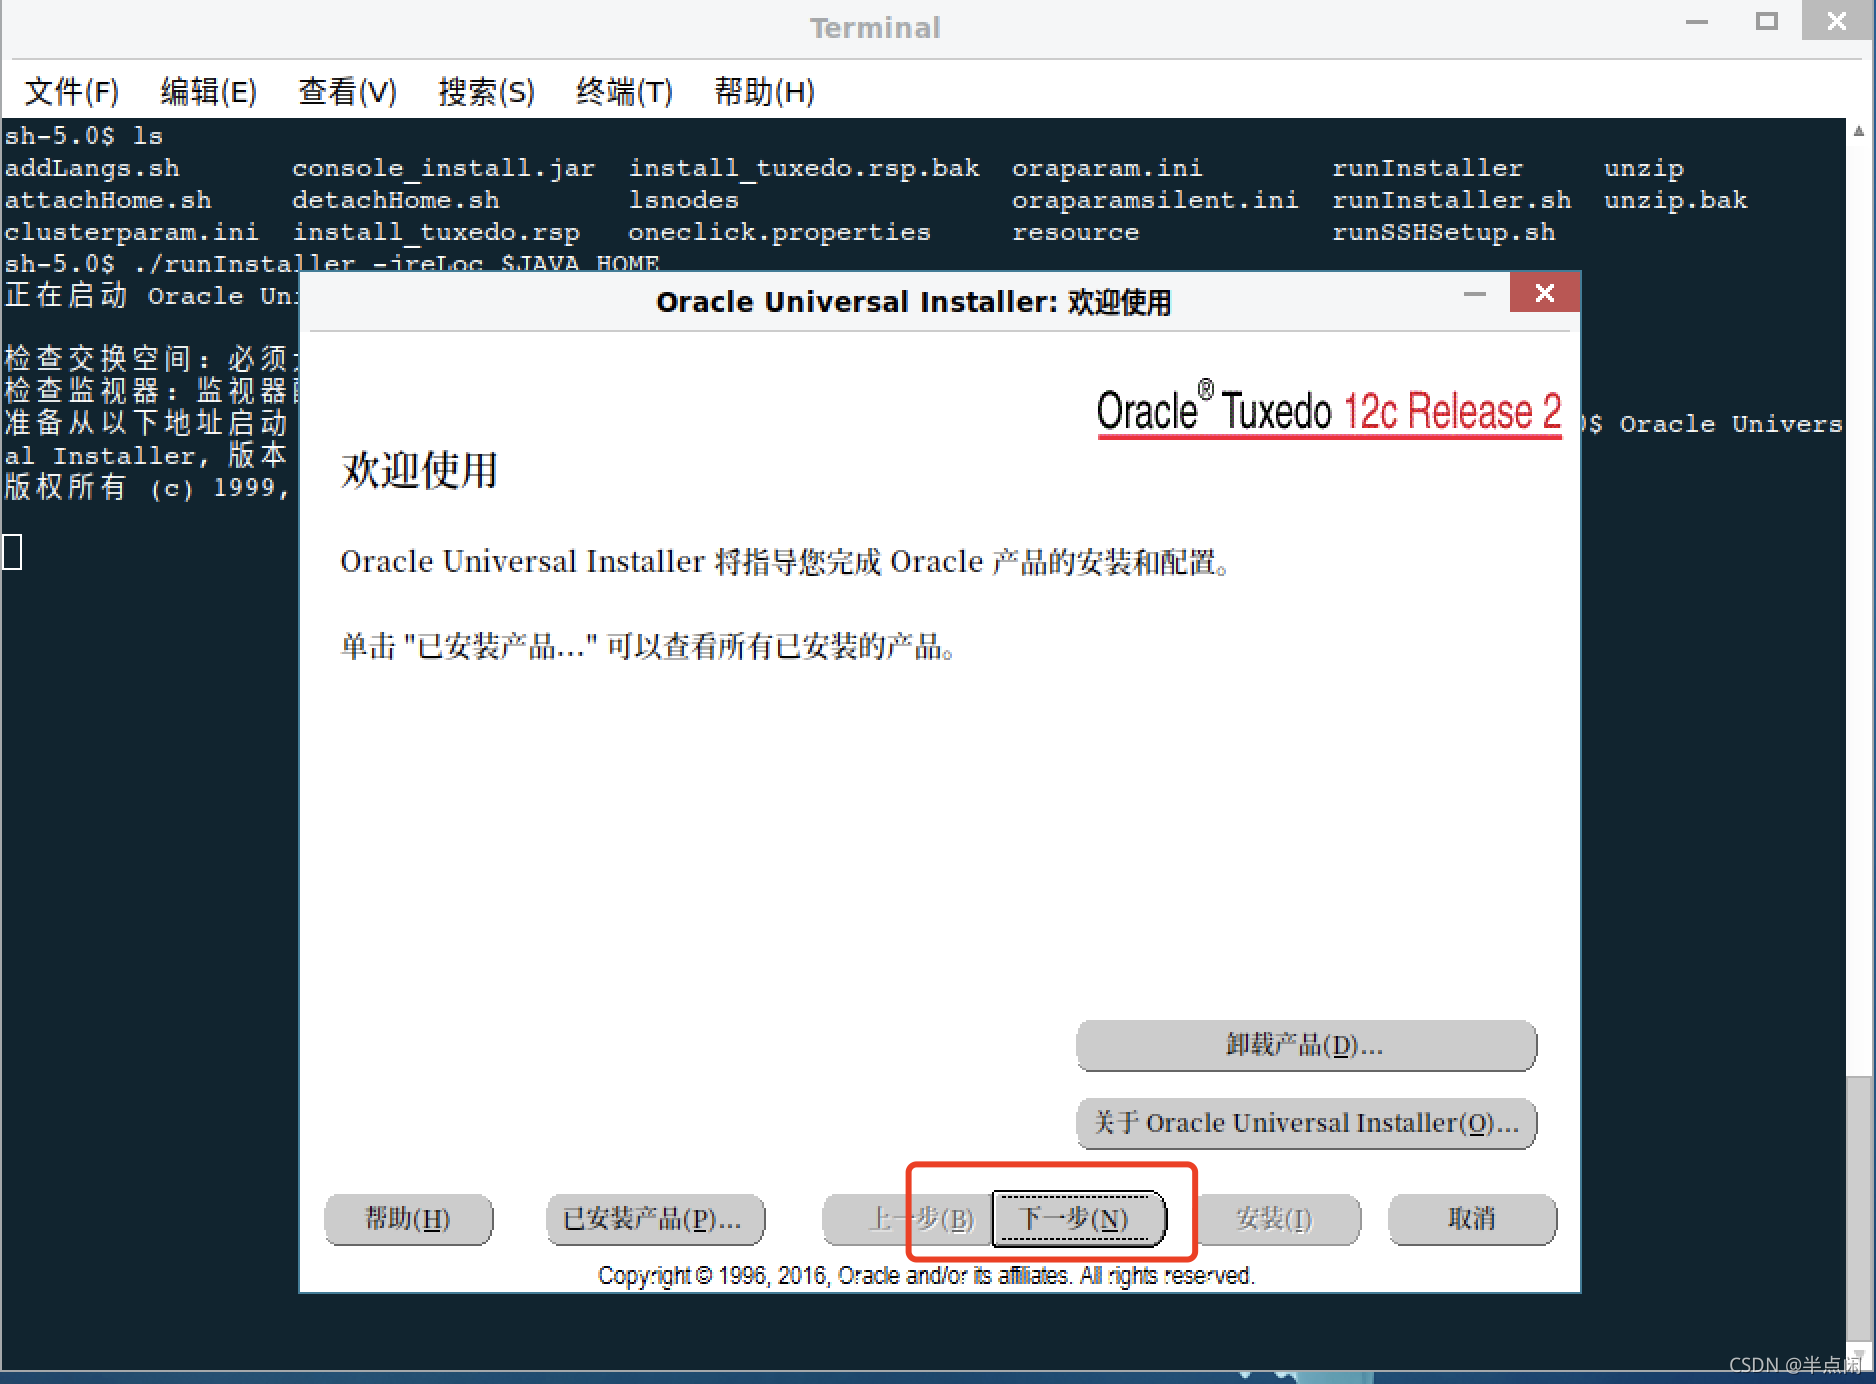Click oraparamsilent.ini in terminal output
1876x1384 pixels.
pos(1155,200)
